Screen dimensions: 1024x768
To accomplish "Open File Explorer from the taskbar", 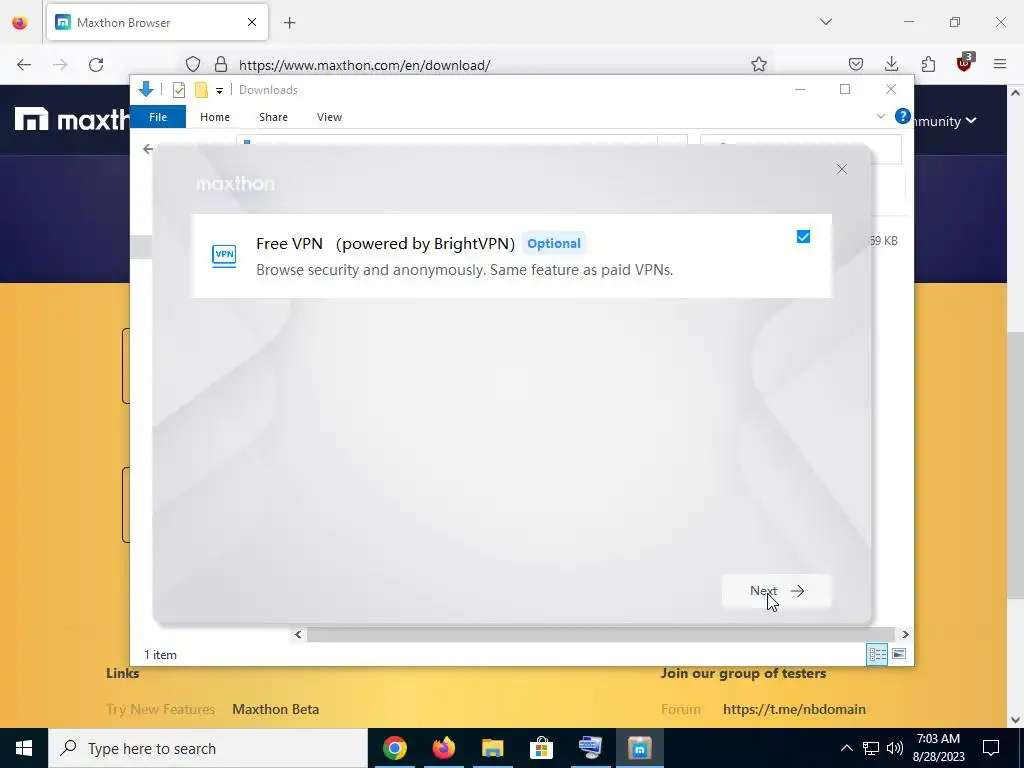I will [x=493, y=748].
